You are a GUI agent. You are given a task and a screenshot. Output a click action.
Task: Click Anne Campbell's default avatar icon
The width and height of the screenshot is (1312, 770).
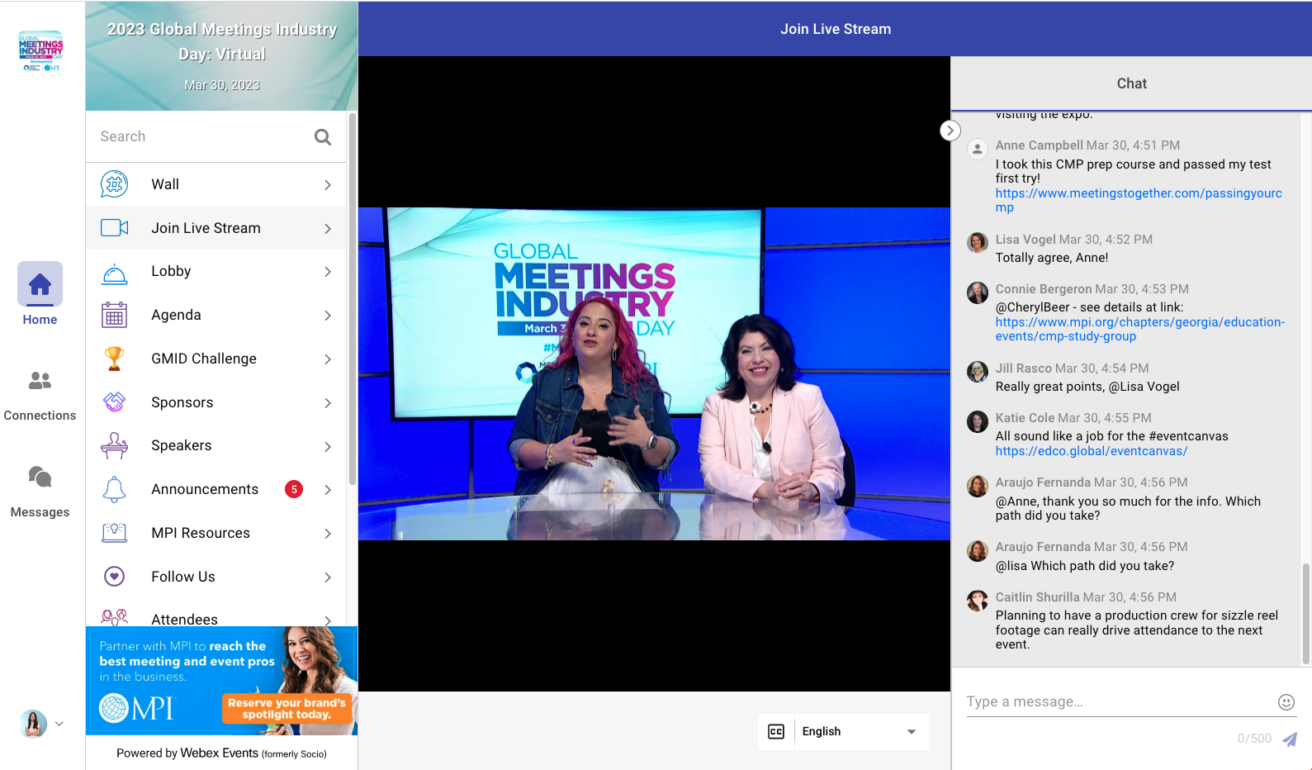pos(977,149)
